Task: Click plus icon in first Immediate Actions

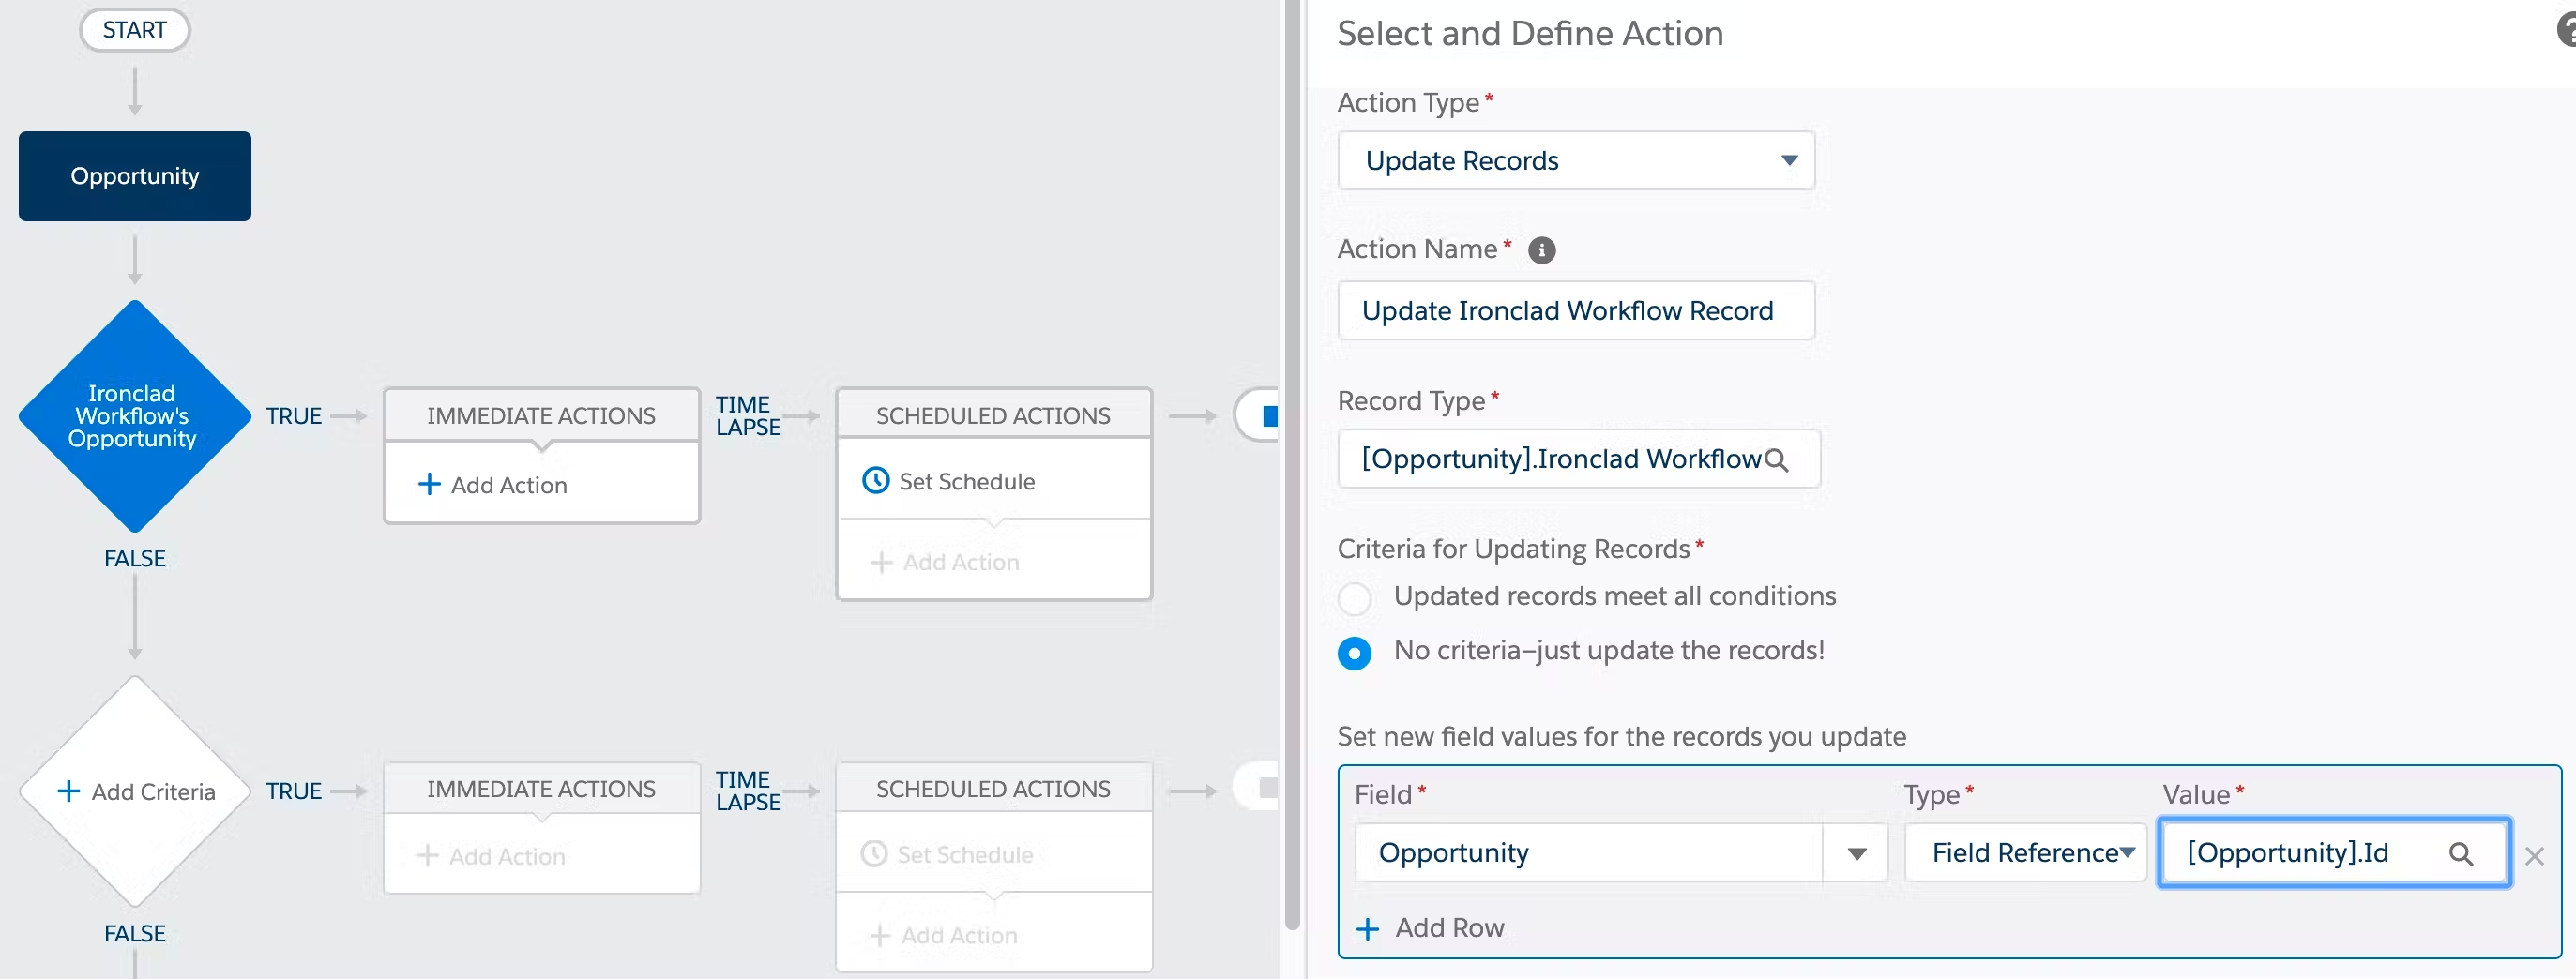Action: click(429, 484)
